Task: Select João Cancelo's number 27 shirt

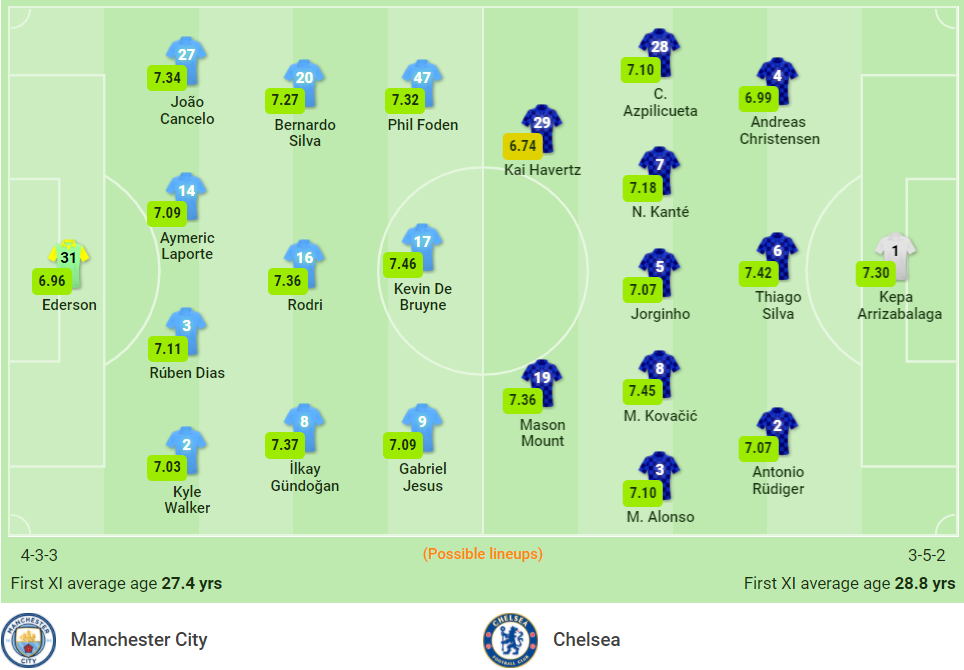Action: point(186,60)
